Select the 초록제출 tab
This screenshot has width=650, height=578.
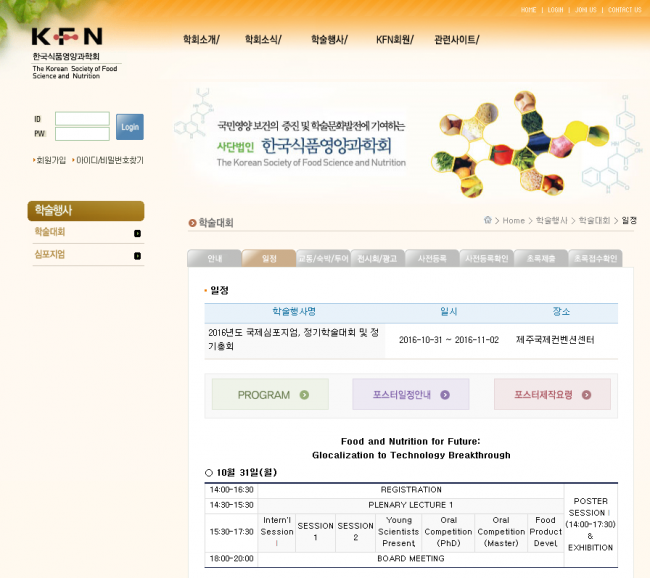[541, 258]
